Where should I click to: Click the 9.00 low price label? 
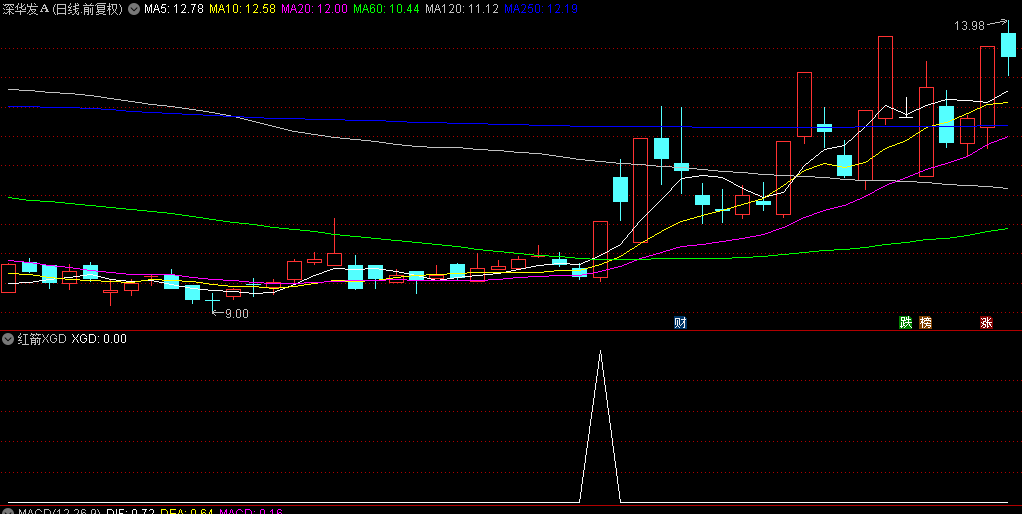tap(237, 313)
